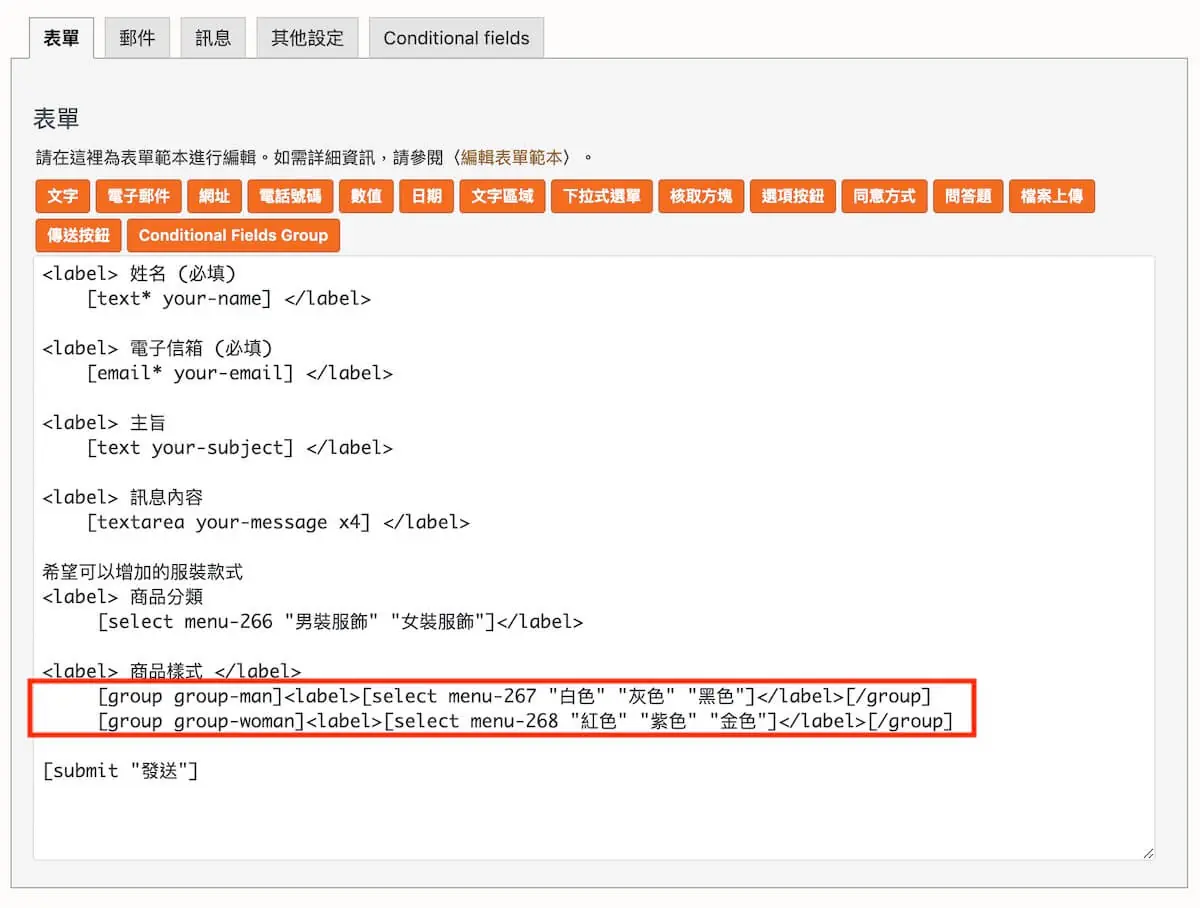Insert a 同意方式 tag
Image resolution: width=1200 pixels, height=908 pixels.
coord(884,196)
